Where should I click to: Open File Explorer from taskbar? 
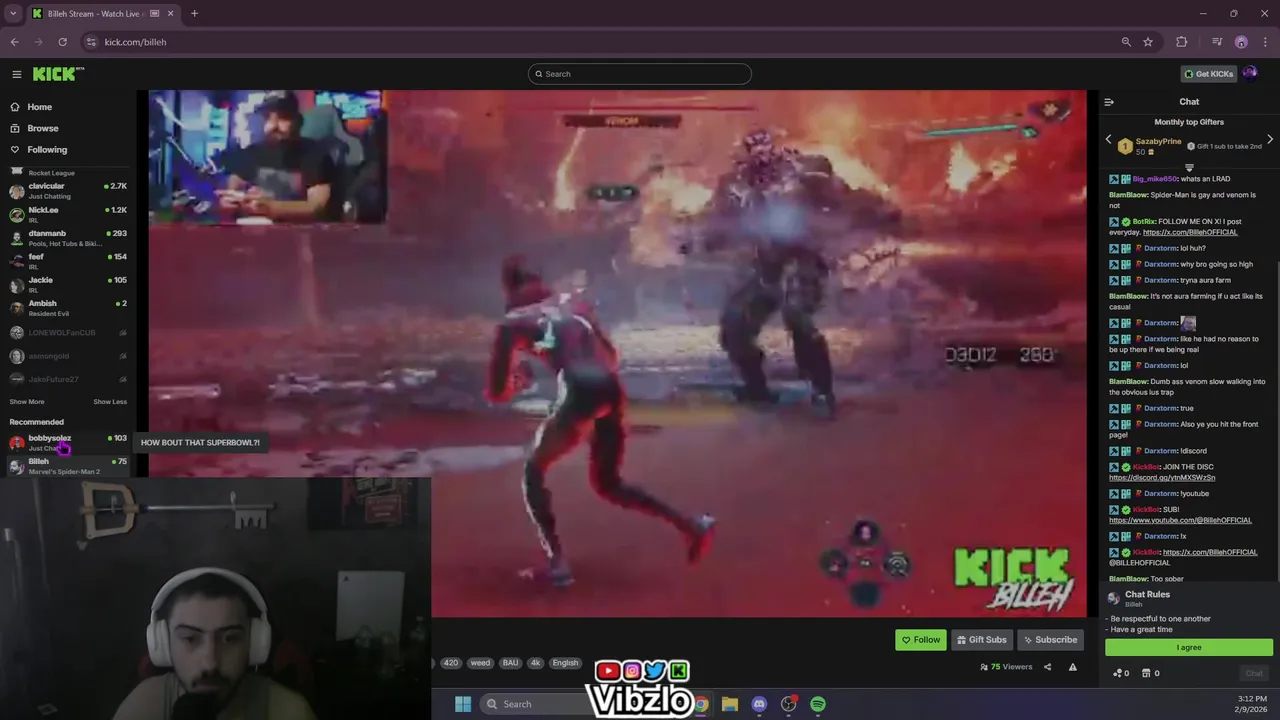(x=730, y=704)
